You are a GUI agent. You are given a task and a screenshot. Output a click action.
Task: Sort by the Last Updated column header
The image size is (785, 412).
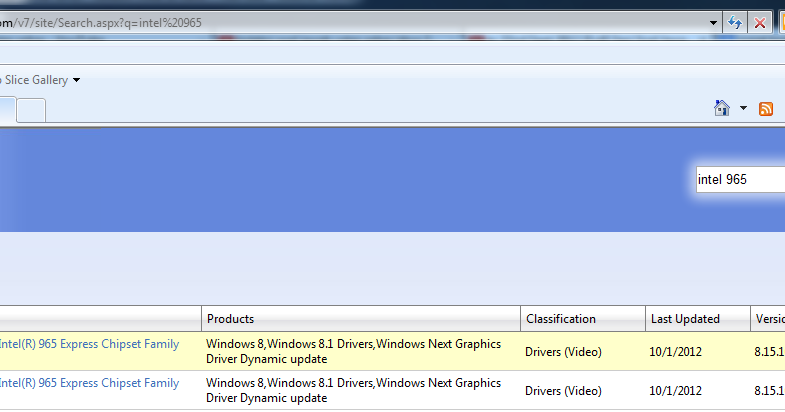coord(698,319)
